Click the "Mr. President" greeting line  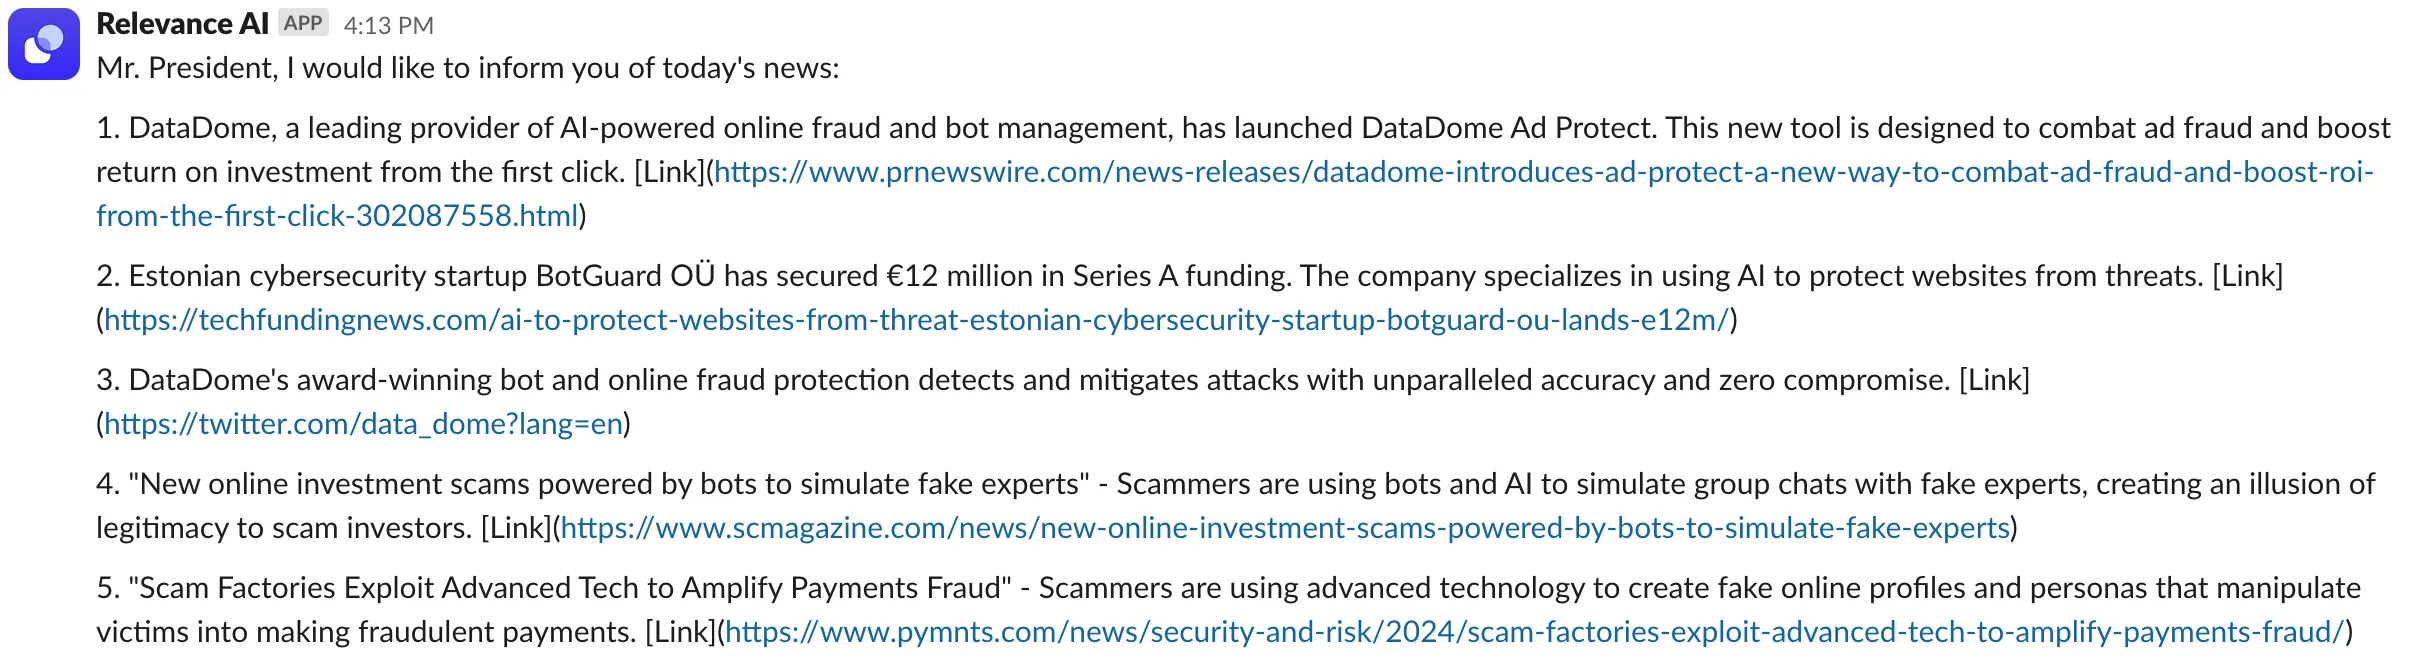coord(468,68)
